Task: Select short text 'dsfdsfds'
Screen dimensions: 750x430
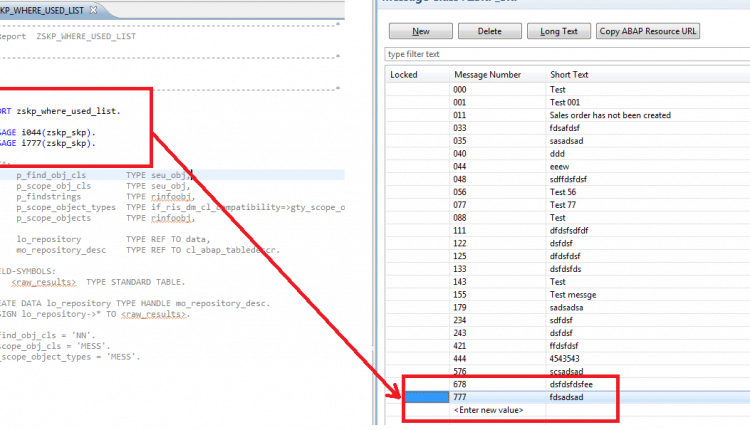Action: coord(565,269)
